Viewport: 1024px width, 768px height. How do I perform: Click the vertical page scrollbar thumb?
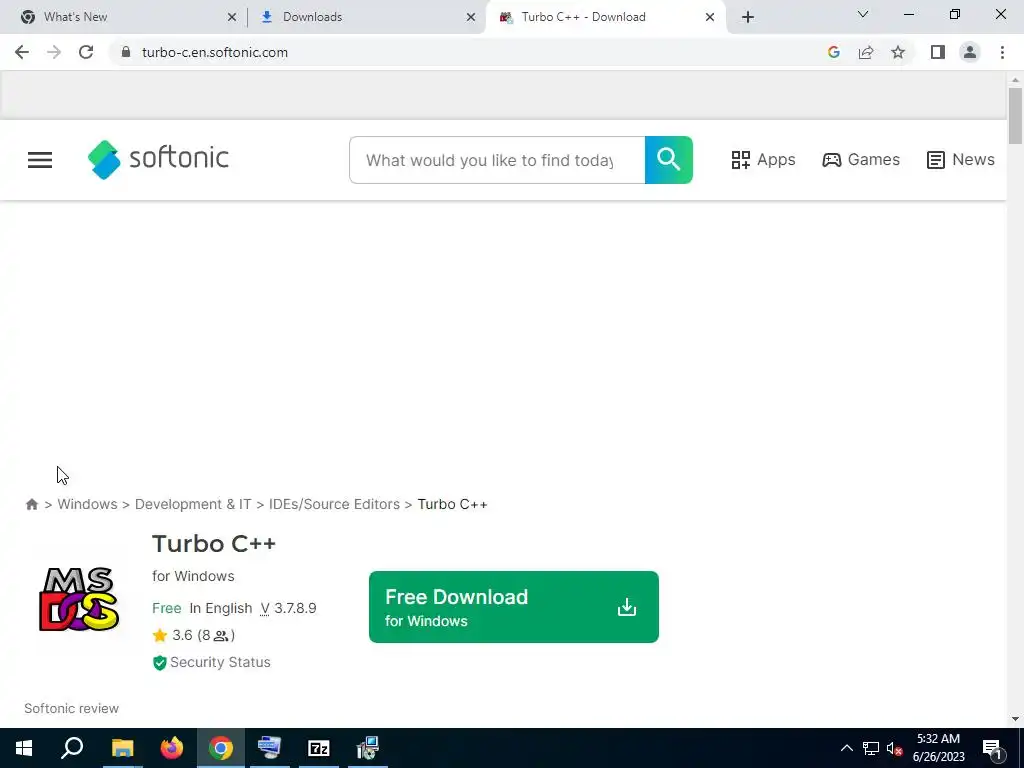[x=1015, y=116]
